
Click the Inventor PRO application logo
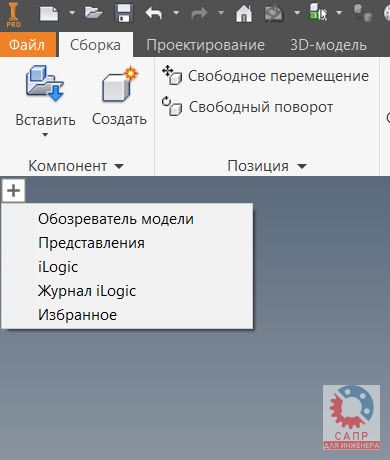(x=13, y=15)
